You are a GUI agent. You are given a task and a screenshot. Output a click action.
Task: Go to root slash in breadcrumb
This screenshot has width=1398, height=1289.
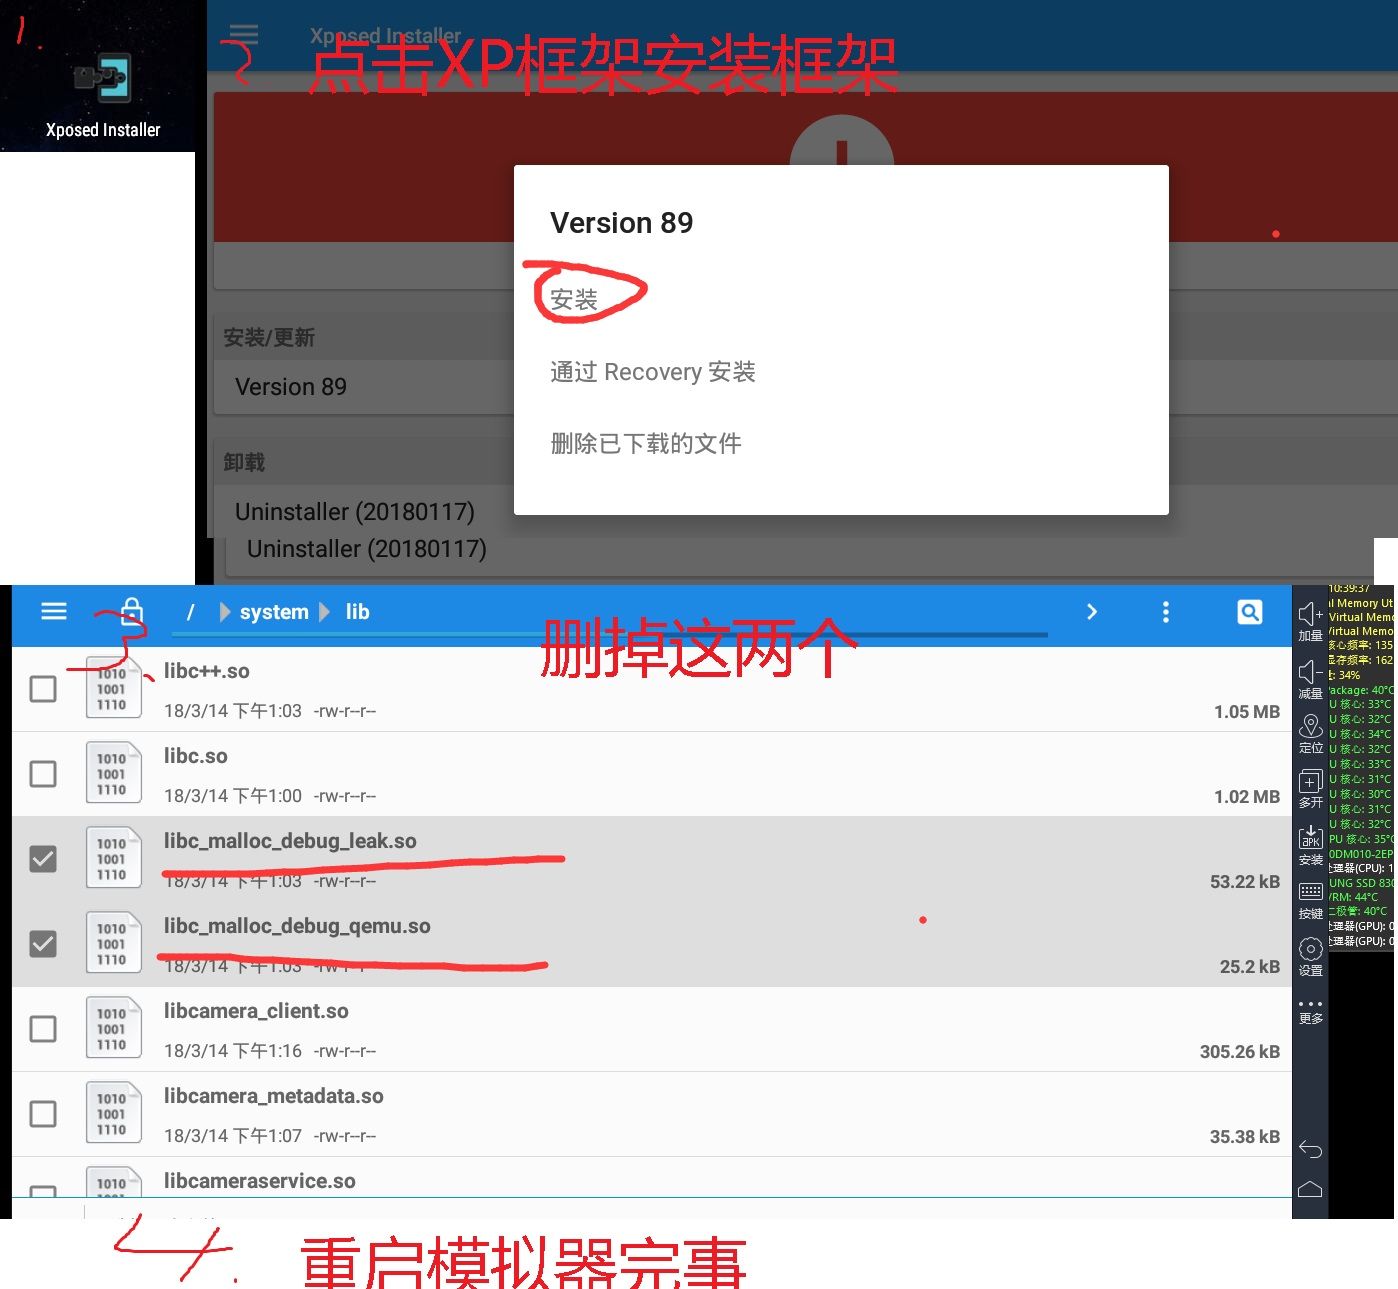point(190,612)
